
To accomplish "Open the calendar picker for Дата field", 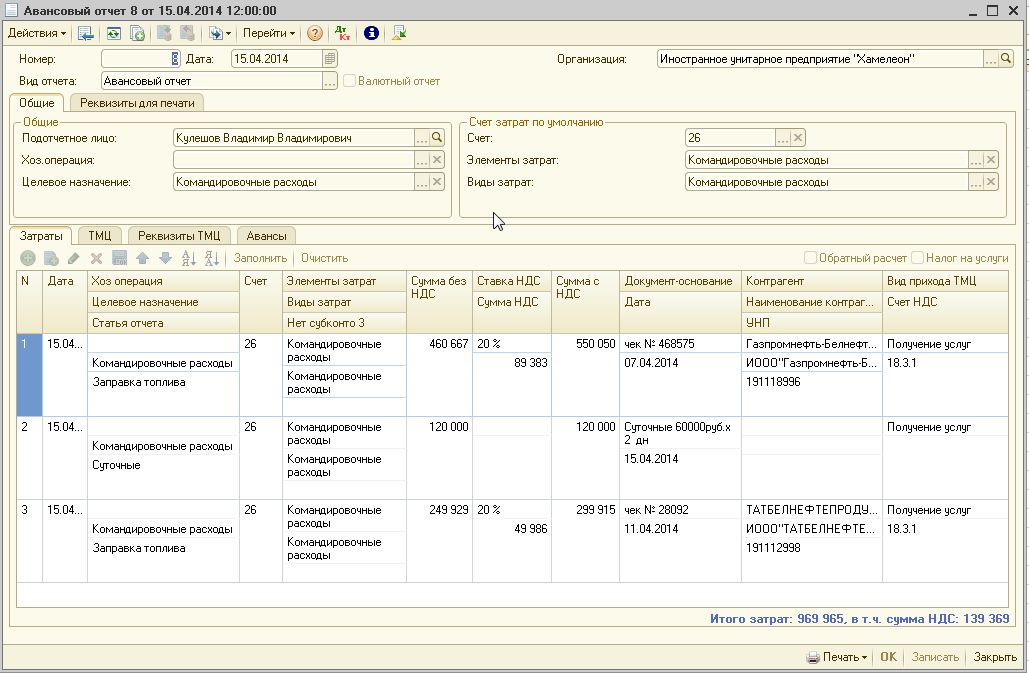I will (x=330, y=59).
